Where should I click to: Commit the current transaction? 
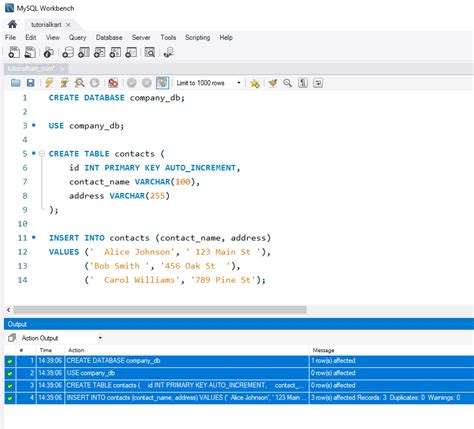132,83
